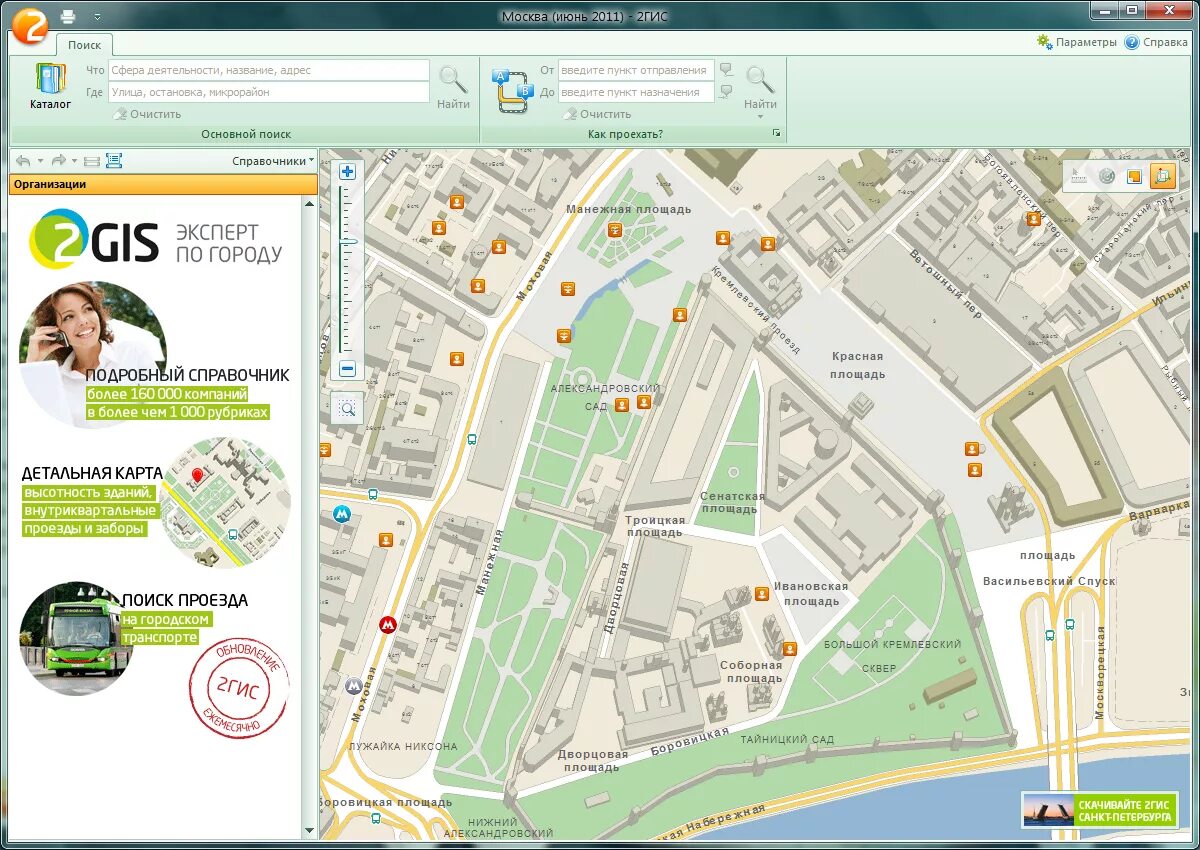Open the Как проехать dialog launcher corner
The height and width of the screenshot is (850, 1200).
coord(776,134)
